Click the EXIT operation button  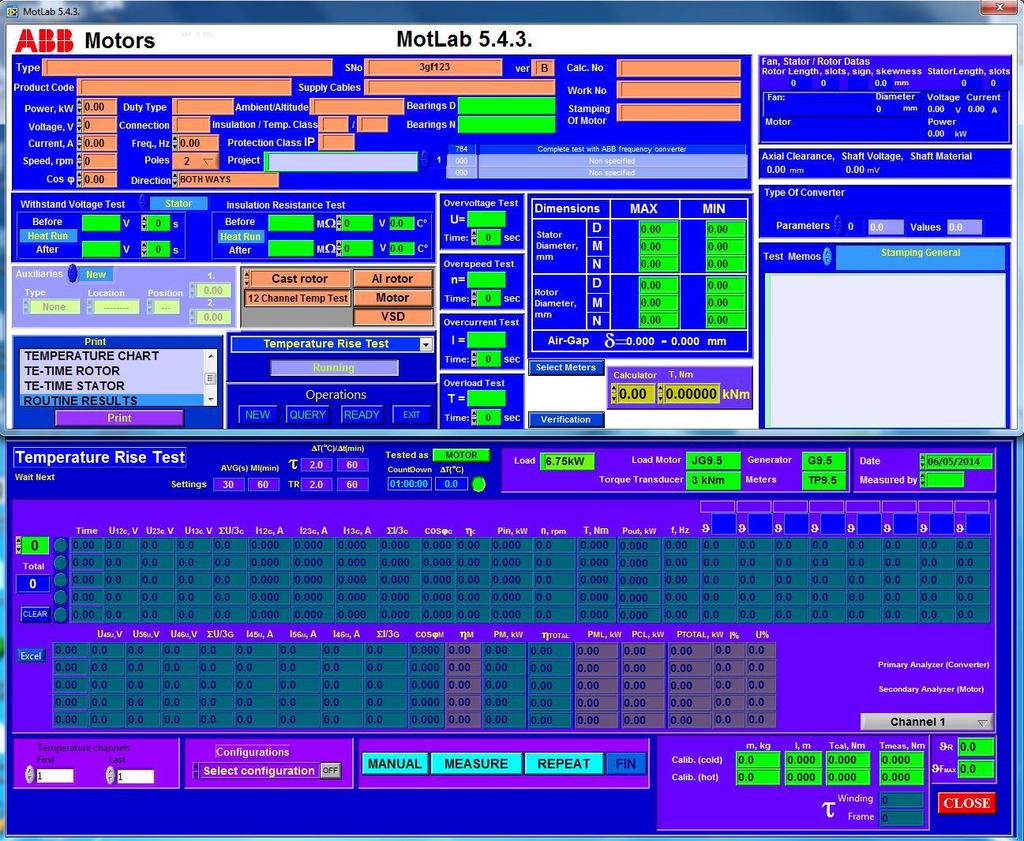pyautogui.click(x=411, y=415)
